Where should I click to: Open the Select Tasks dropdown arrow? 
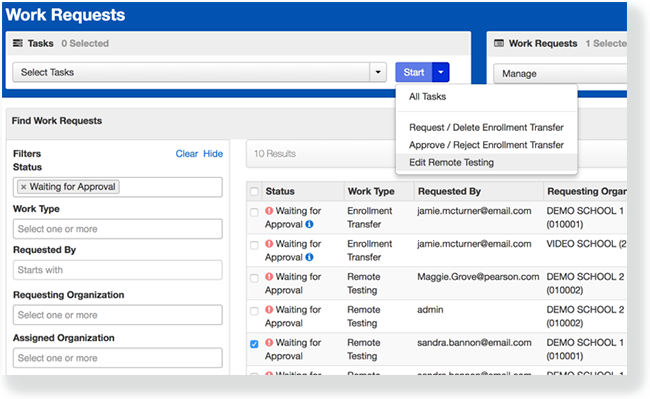[x=378, y=72]
